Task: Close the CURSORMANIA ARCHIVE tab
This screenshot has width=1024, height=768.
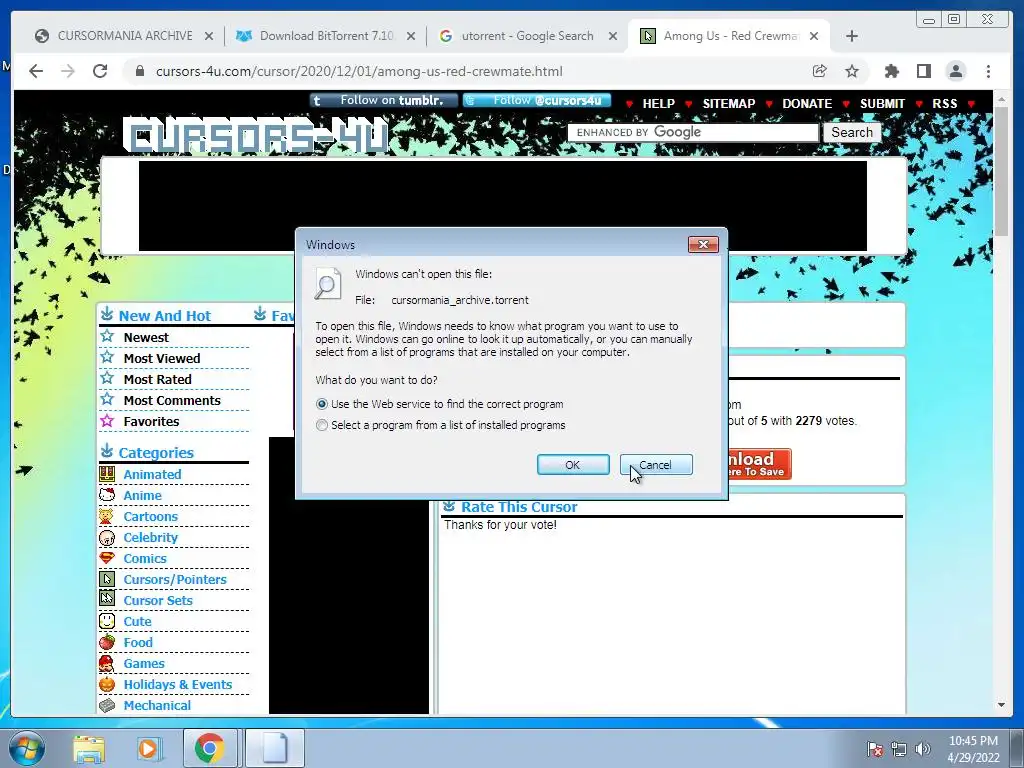Action: pos(209,37)
